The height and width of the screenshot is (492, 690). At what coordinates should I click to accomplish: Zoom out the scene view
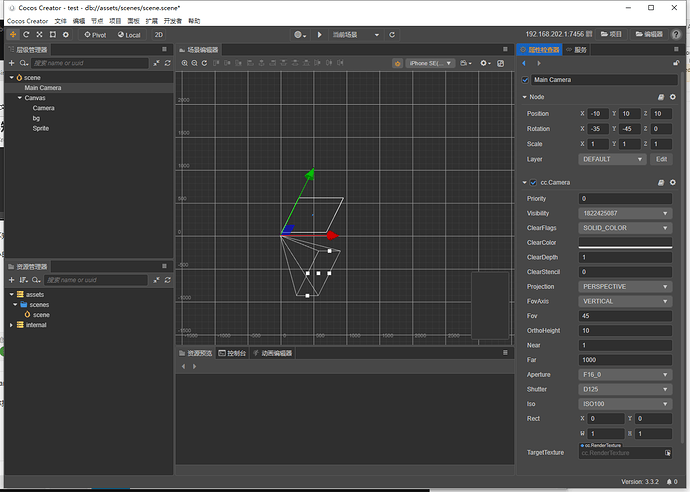(x=195, y=63)
